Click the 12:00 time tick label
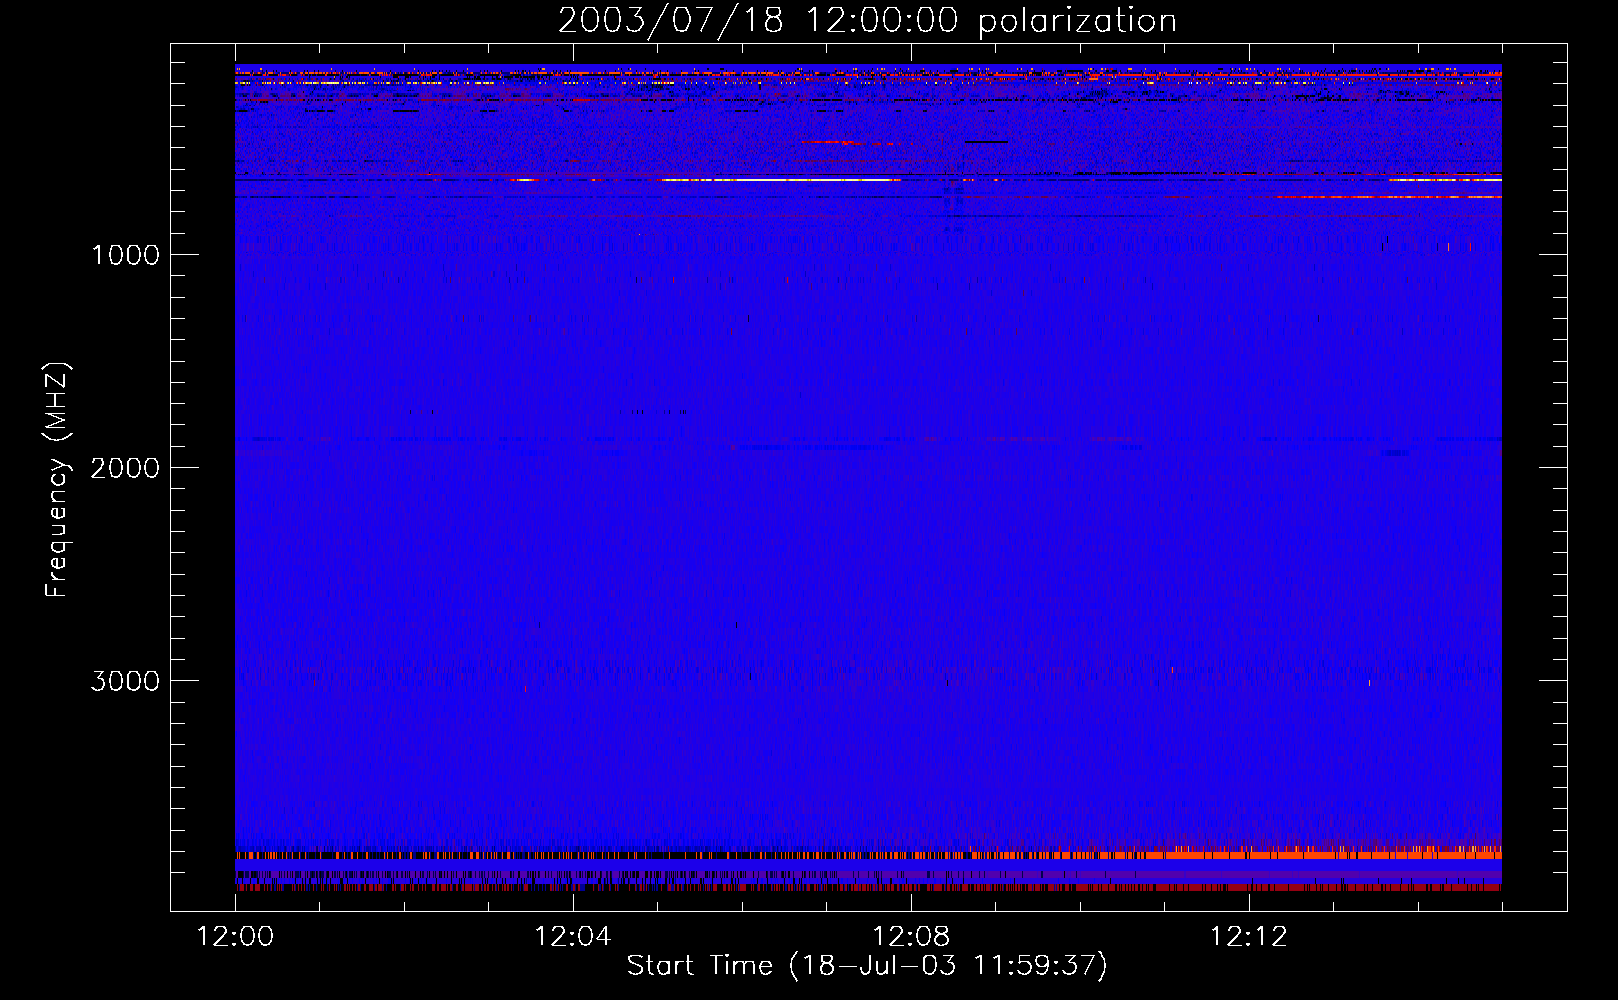1618x1000 pixels. (235, 937)
